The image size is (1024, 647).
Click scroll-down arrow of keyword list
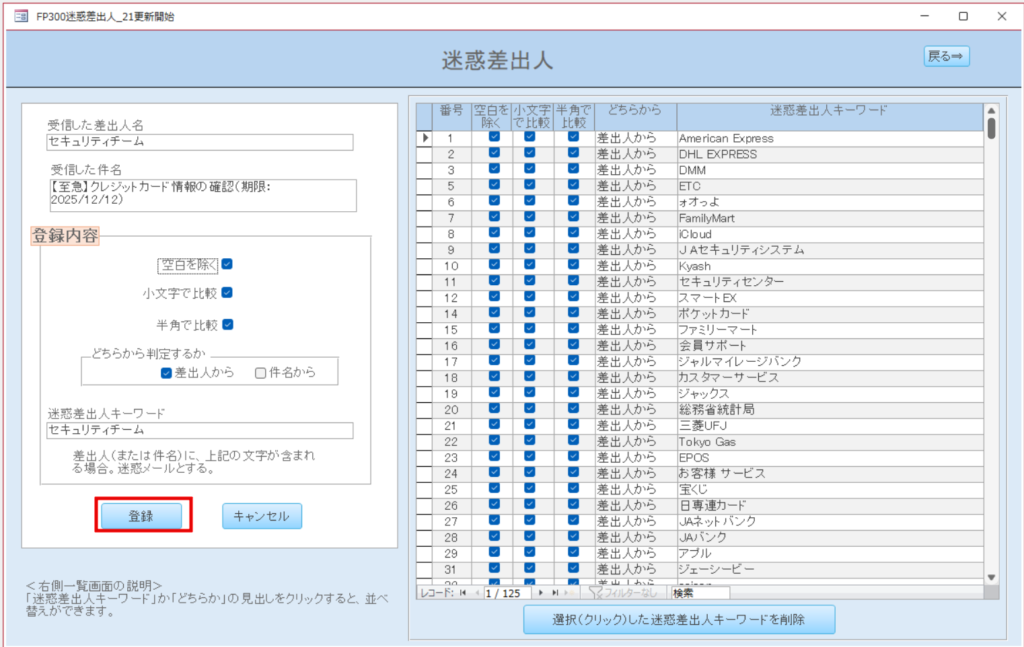pyautogui.click(x=991, y=577)
